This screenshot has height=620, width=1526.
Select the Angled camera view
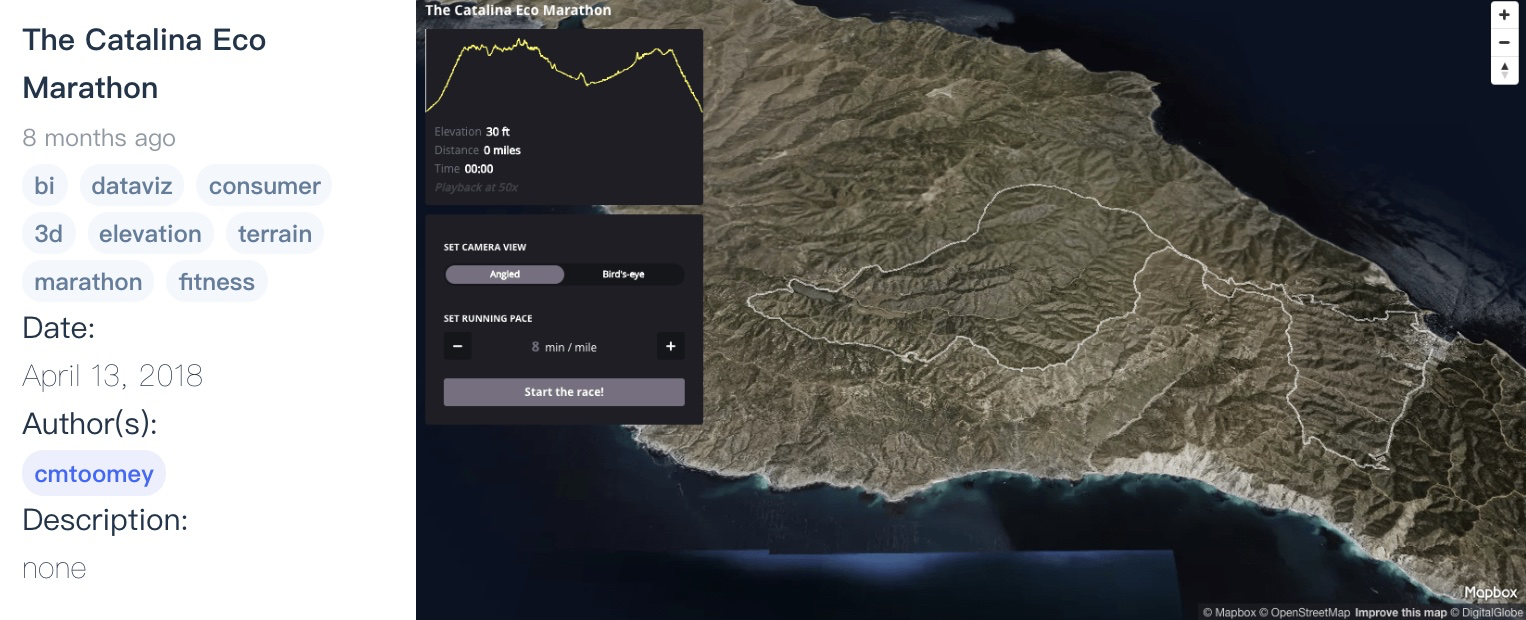tap(505, 274)
